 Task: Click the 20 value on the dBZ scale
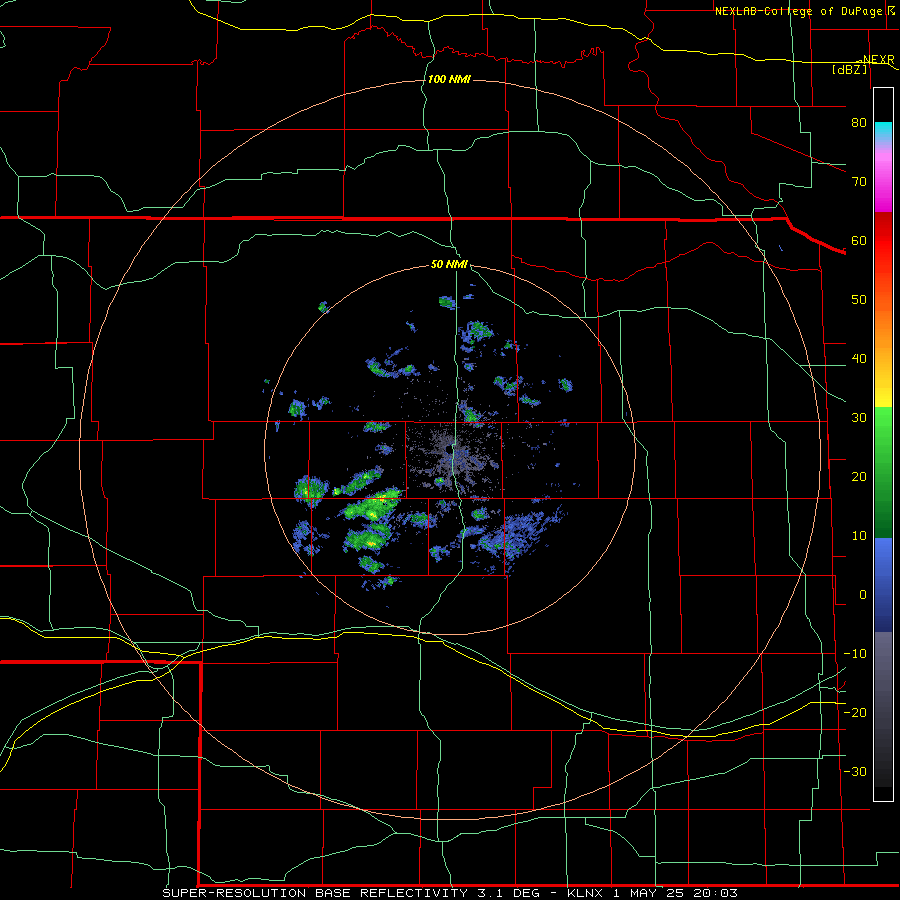[859, 477]
